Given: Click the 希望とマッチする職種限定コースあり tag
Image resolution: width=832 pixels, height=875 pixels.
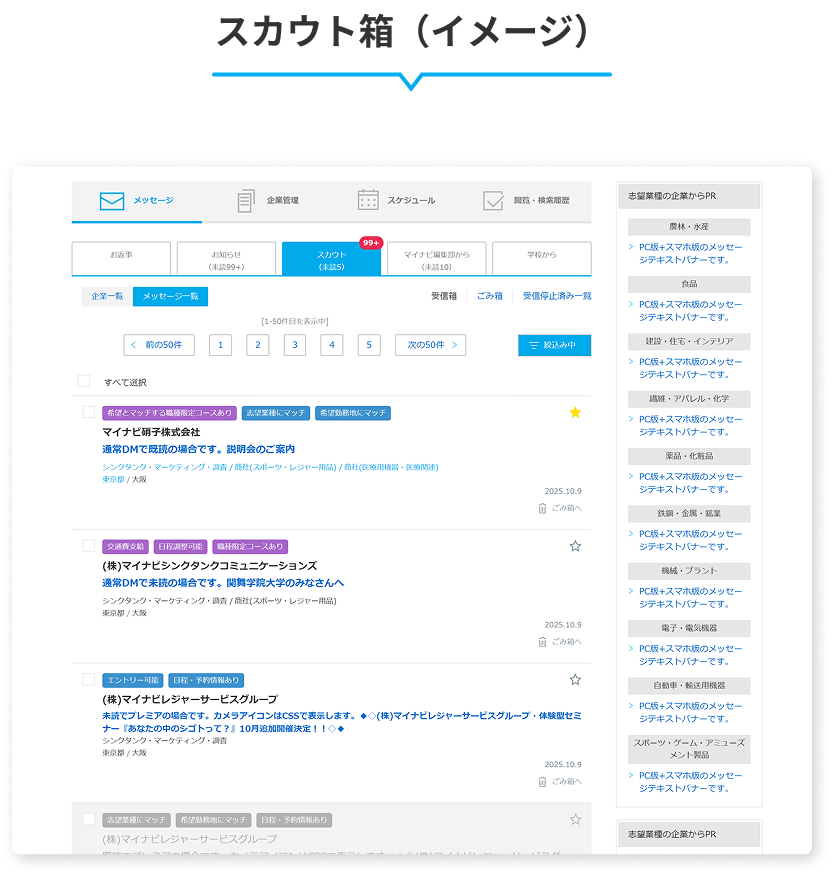Looking at the screenshot, I should [x=170, y=413].
